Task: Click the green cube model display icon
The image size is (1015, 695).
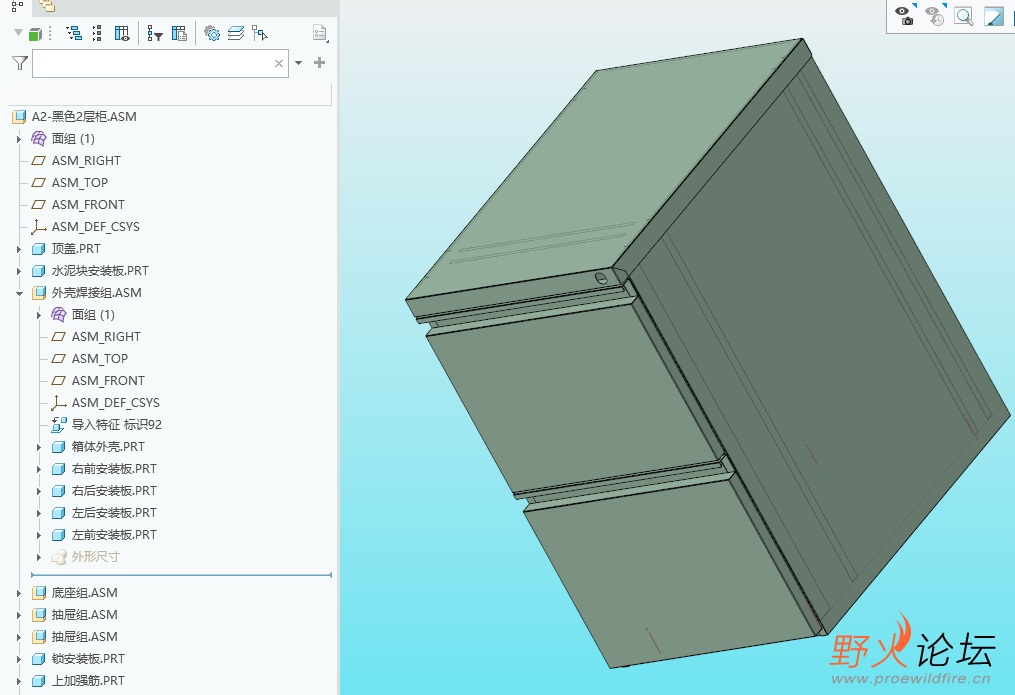Action: pos(36,34)
